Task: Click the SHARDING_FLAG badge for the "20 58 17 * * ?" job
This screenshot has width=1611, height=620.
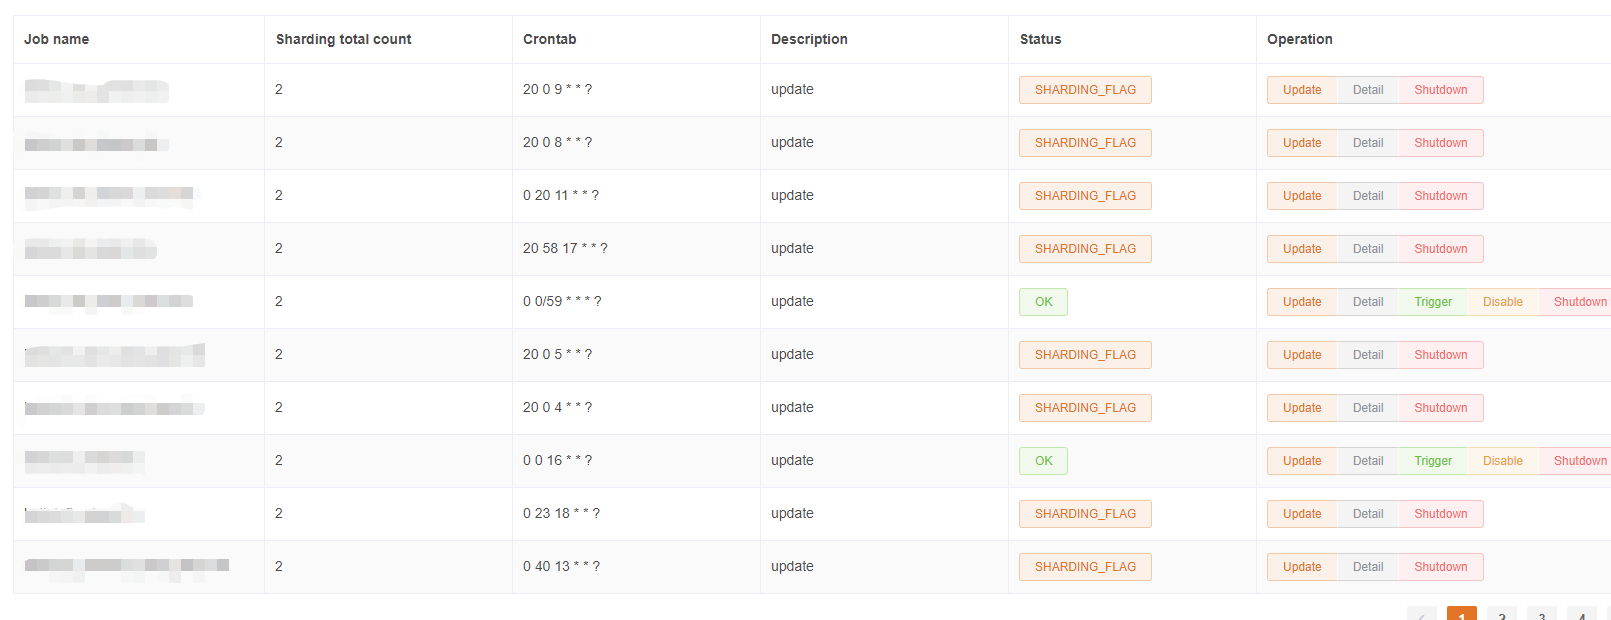Action: (x=1085, y=248)
